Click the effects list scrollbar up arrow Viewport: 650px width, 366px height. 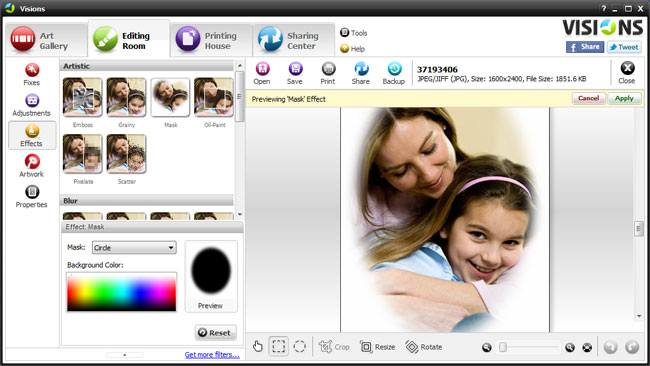point(240,66)
